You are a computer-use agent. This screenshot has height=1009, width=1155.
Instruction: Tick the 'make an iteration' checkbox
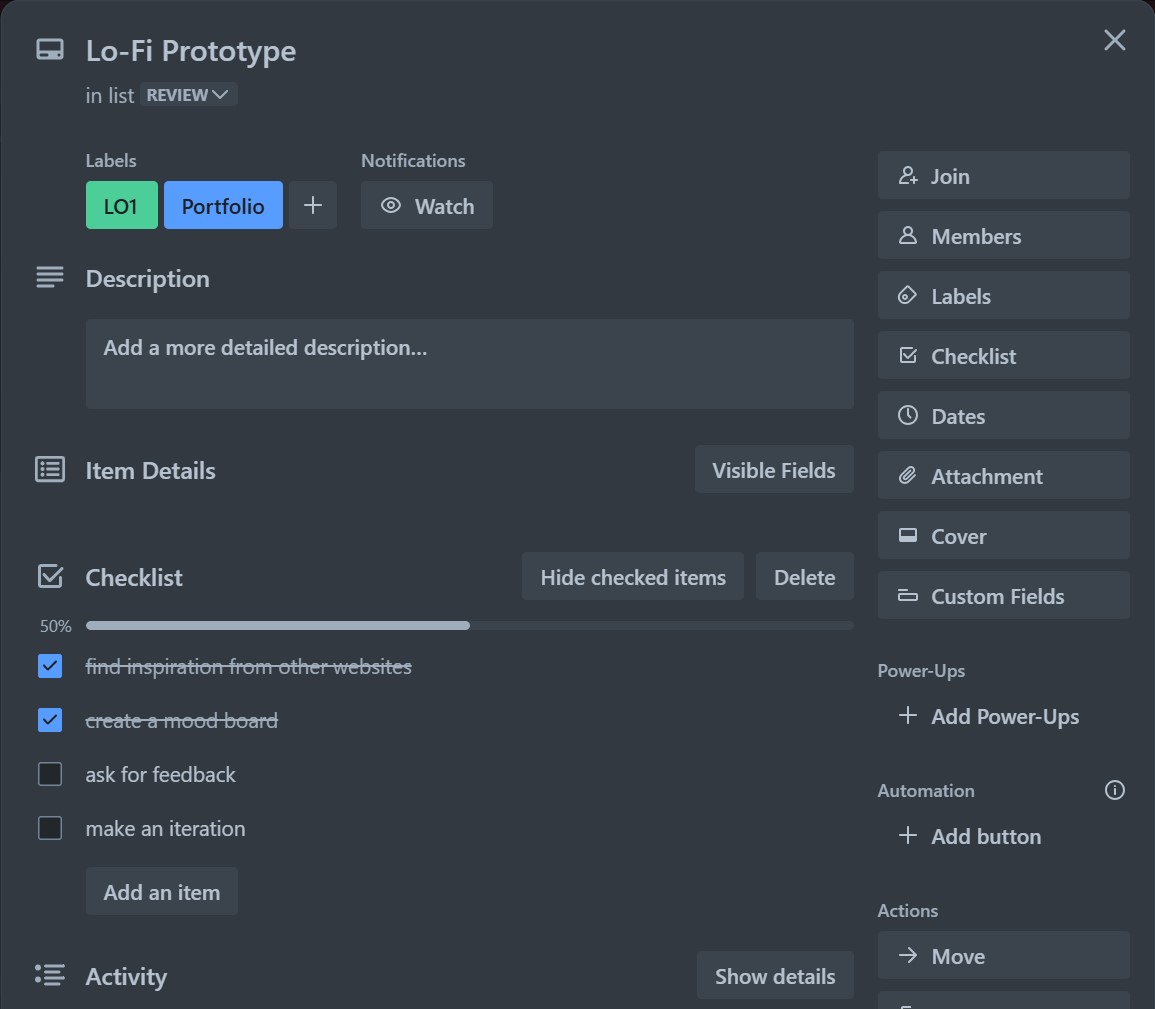tap(50, 828)
